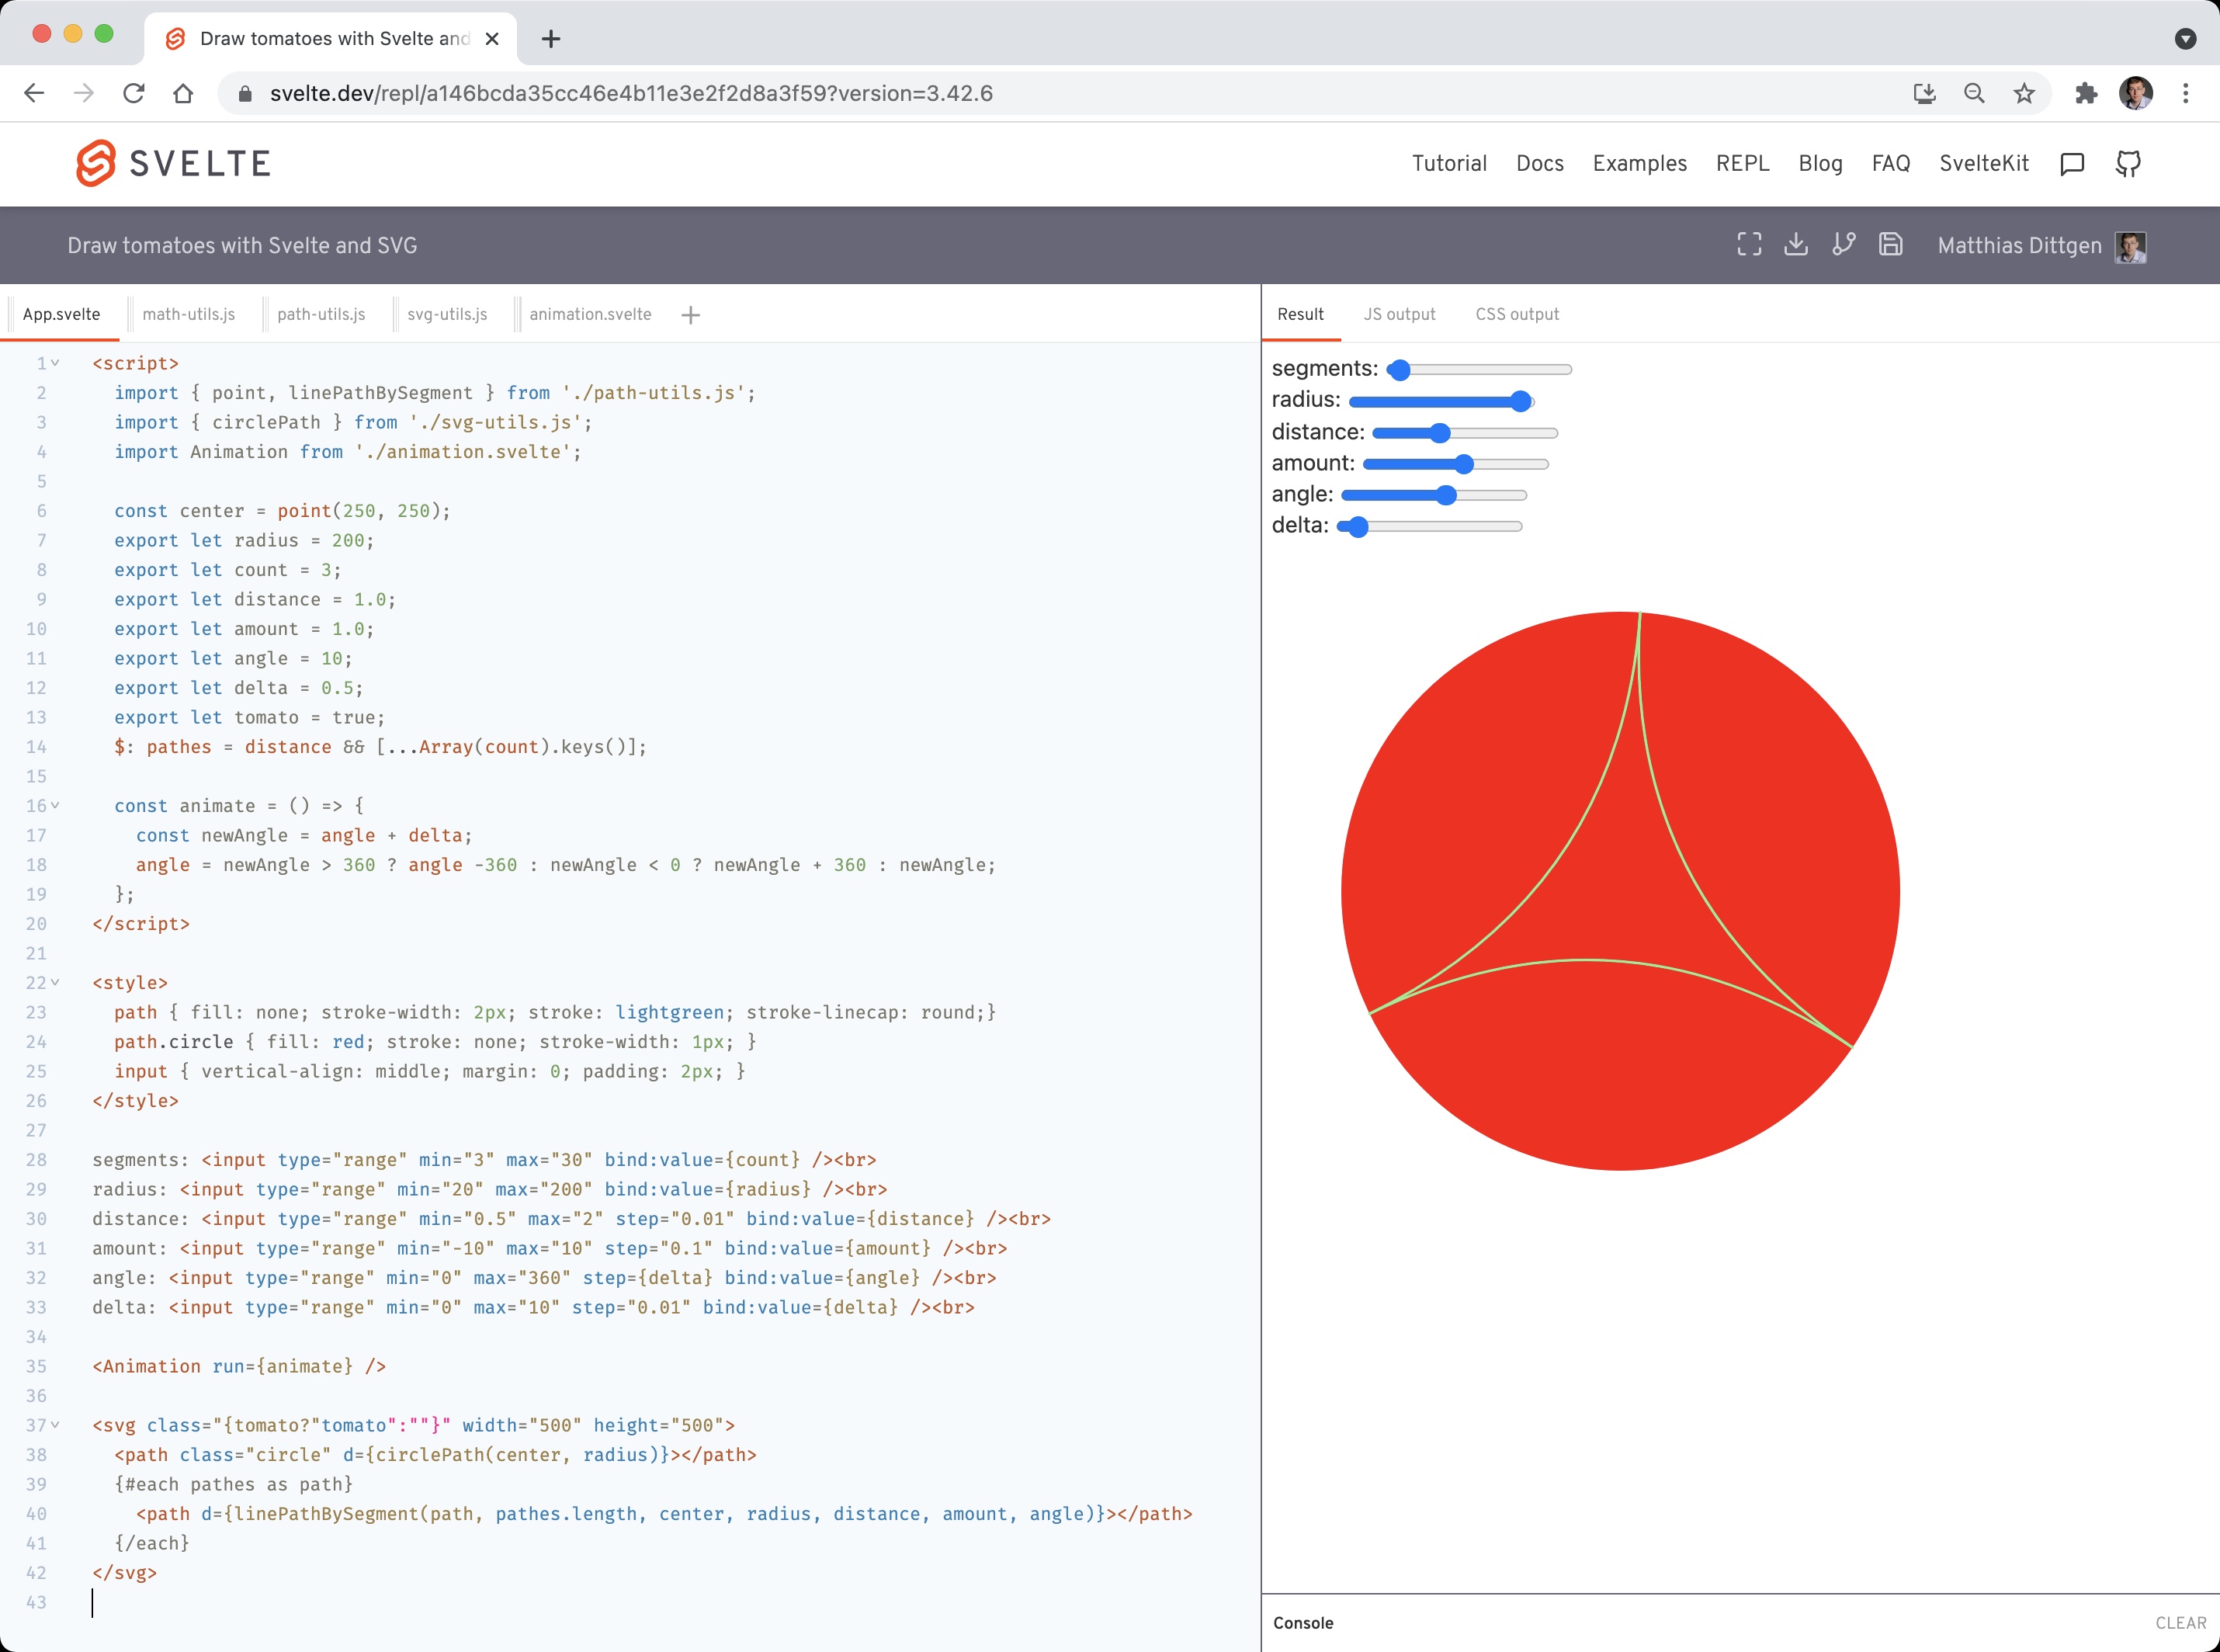Open a new browser tab
Viewport: 2220px width, 1652px height.
(x=551, y=39)
